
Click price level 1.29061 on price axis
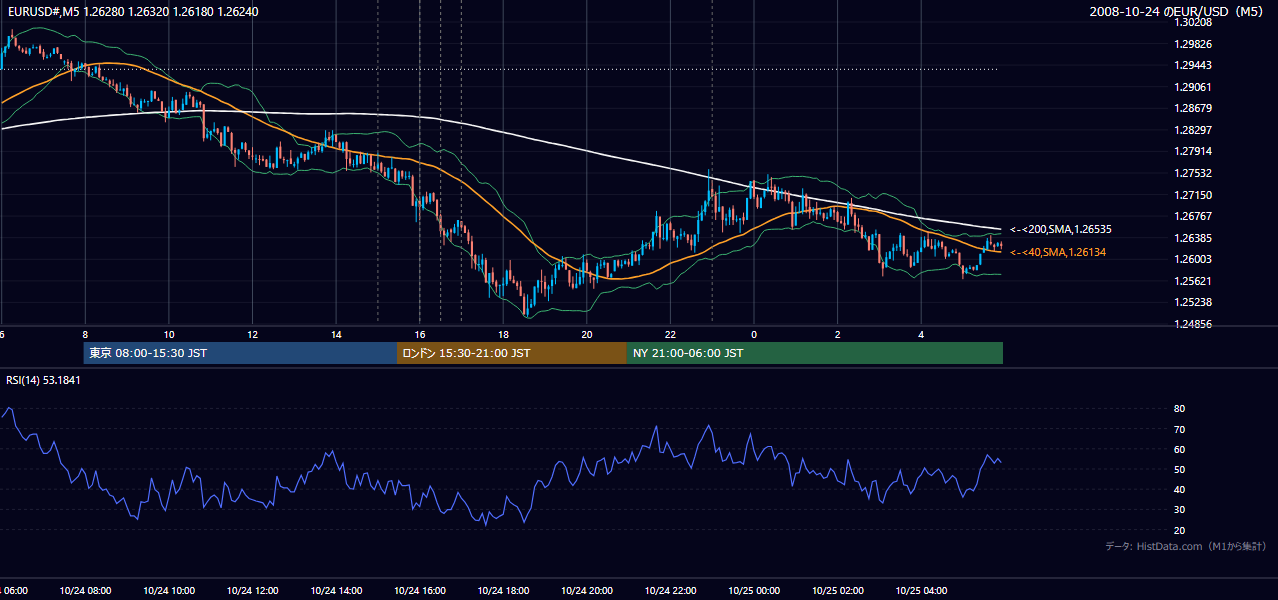[x=1193, y=87]
